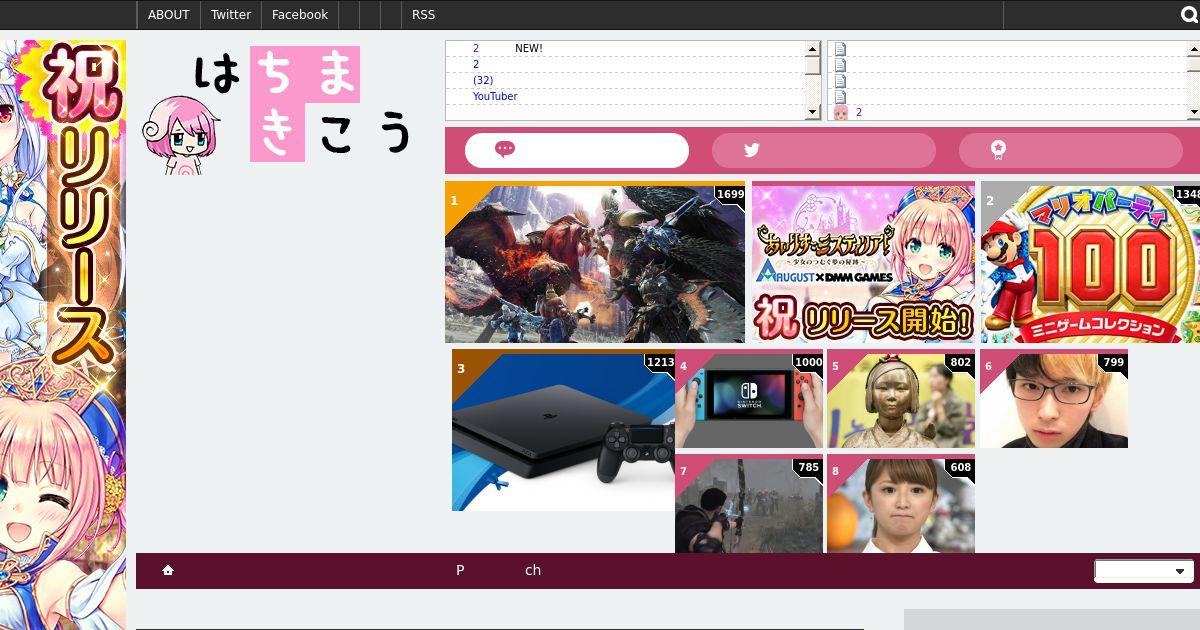Click the 799 comment count badge

click(x=1113, y=363)
